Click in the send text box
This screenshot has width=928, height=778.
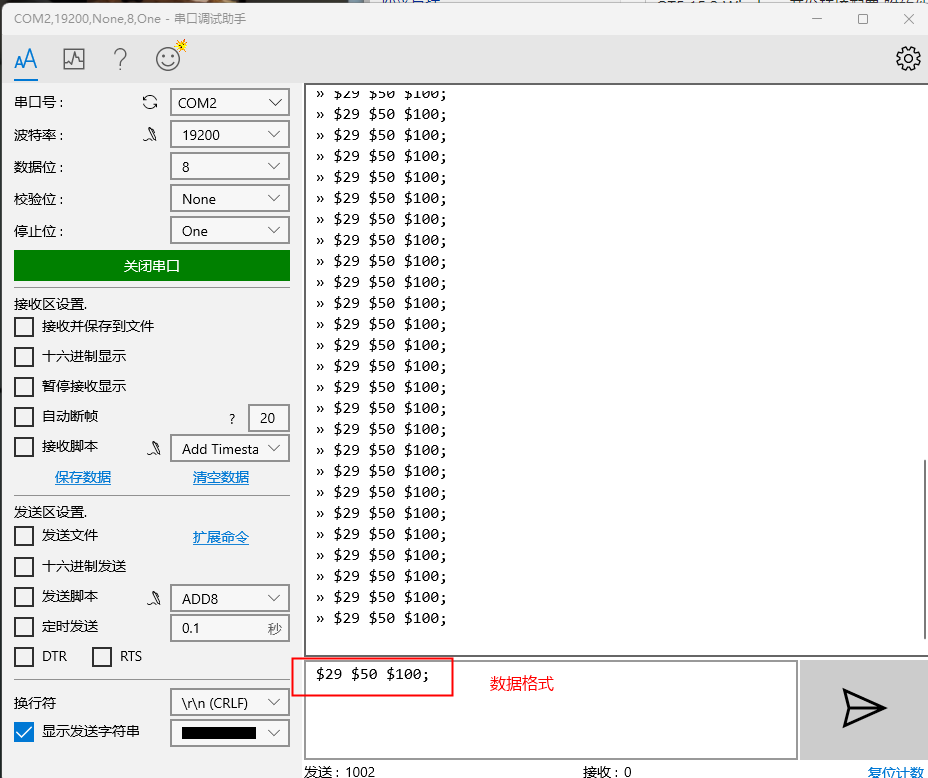[x=550, y=709]
